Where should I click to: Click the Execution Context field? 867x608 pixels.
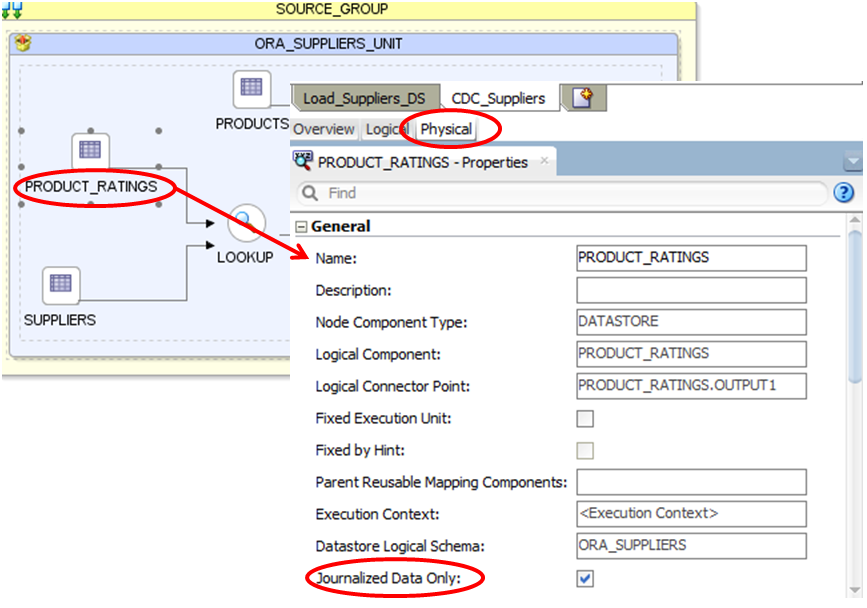point(691,515)
